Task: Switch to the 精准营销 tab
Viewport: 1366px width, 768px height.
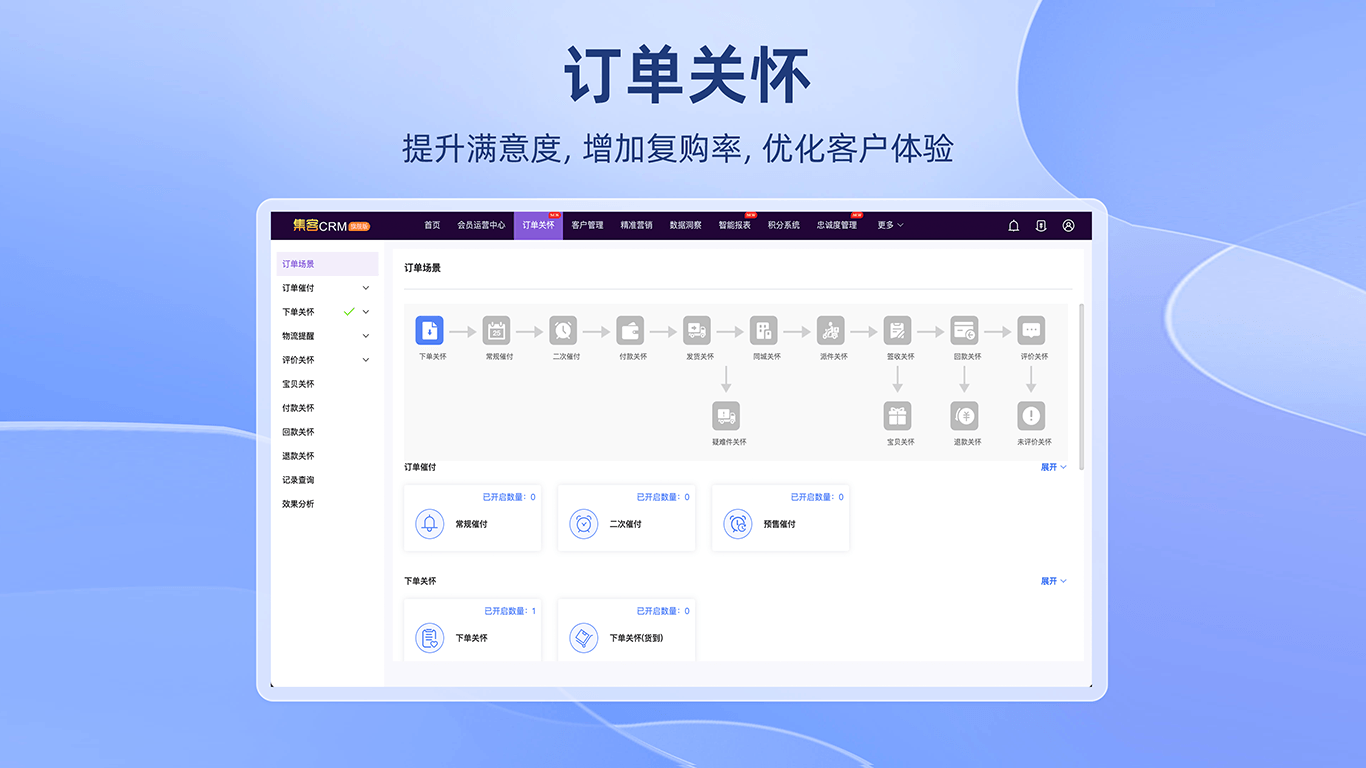Action: (x=636, y=226)
